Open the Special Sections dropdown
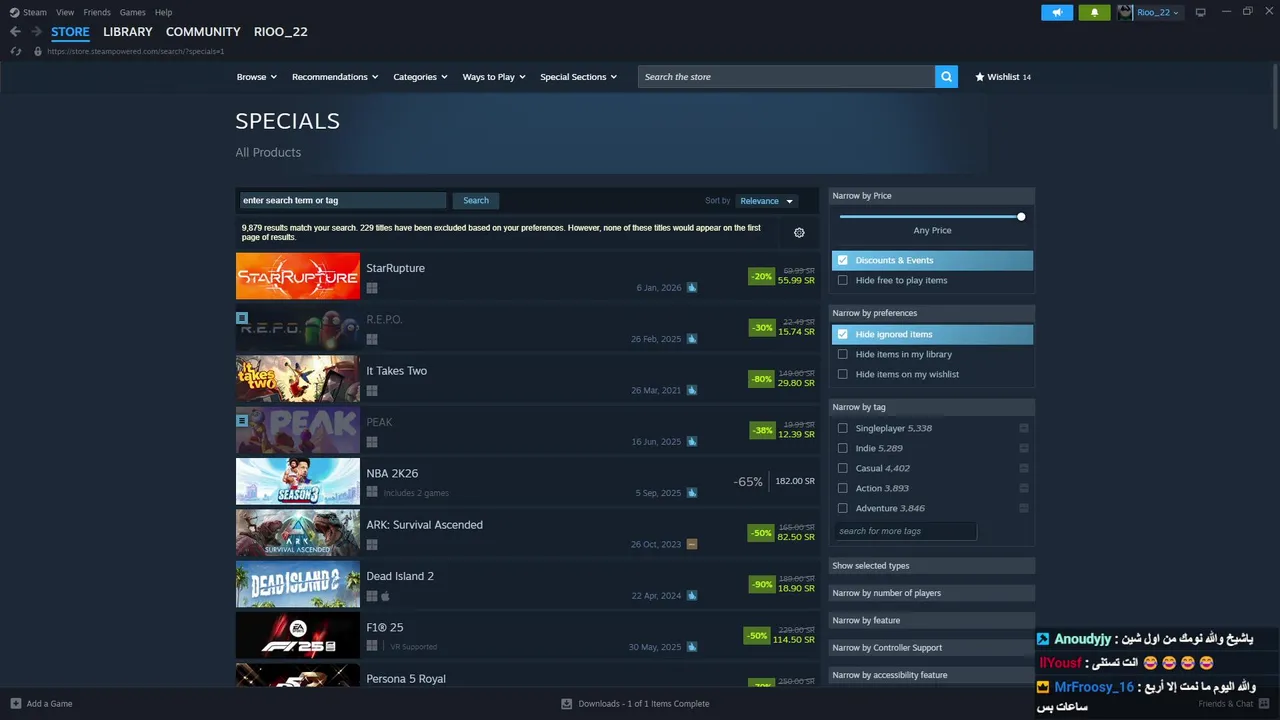Screen dimensions: 1280x720 (x=579, y=77)
